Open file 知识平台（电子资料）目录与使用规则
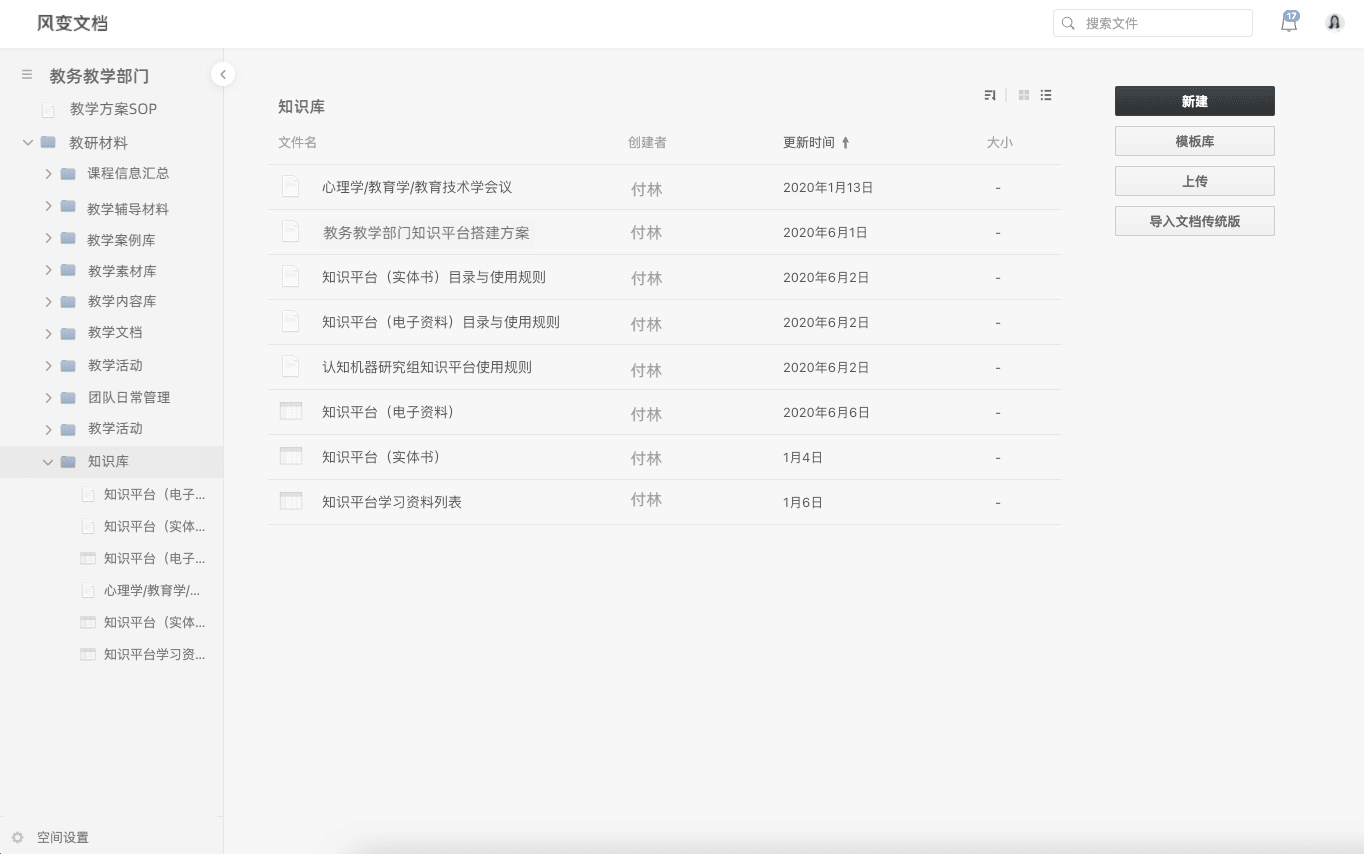 (x=441, y=322)
